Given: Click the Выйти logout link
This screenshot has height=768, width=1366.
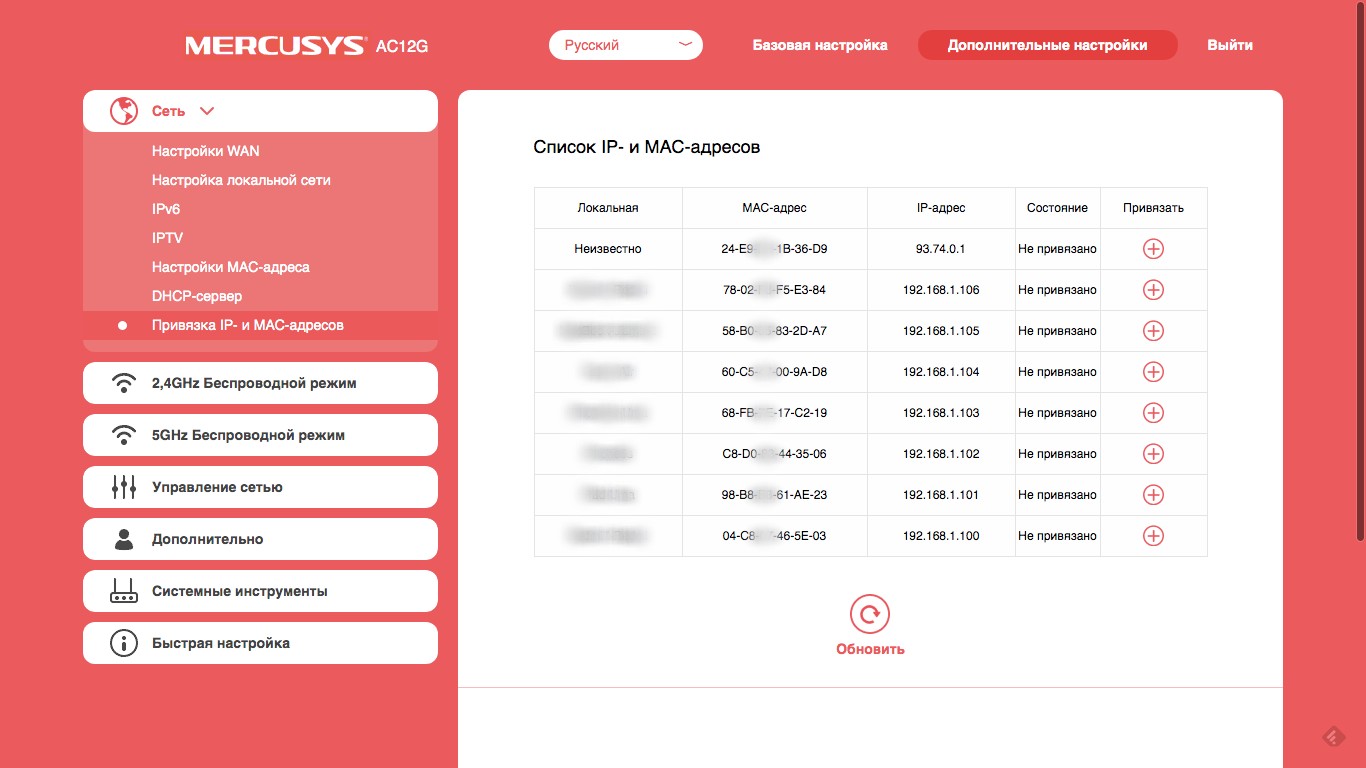Looking at the screenshot, I should pos(1229,45).
